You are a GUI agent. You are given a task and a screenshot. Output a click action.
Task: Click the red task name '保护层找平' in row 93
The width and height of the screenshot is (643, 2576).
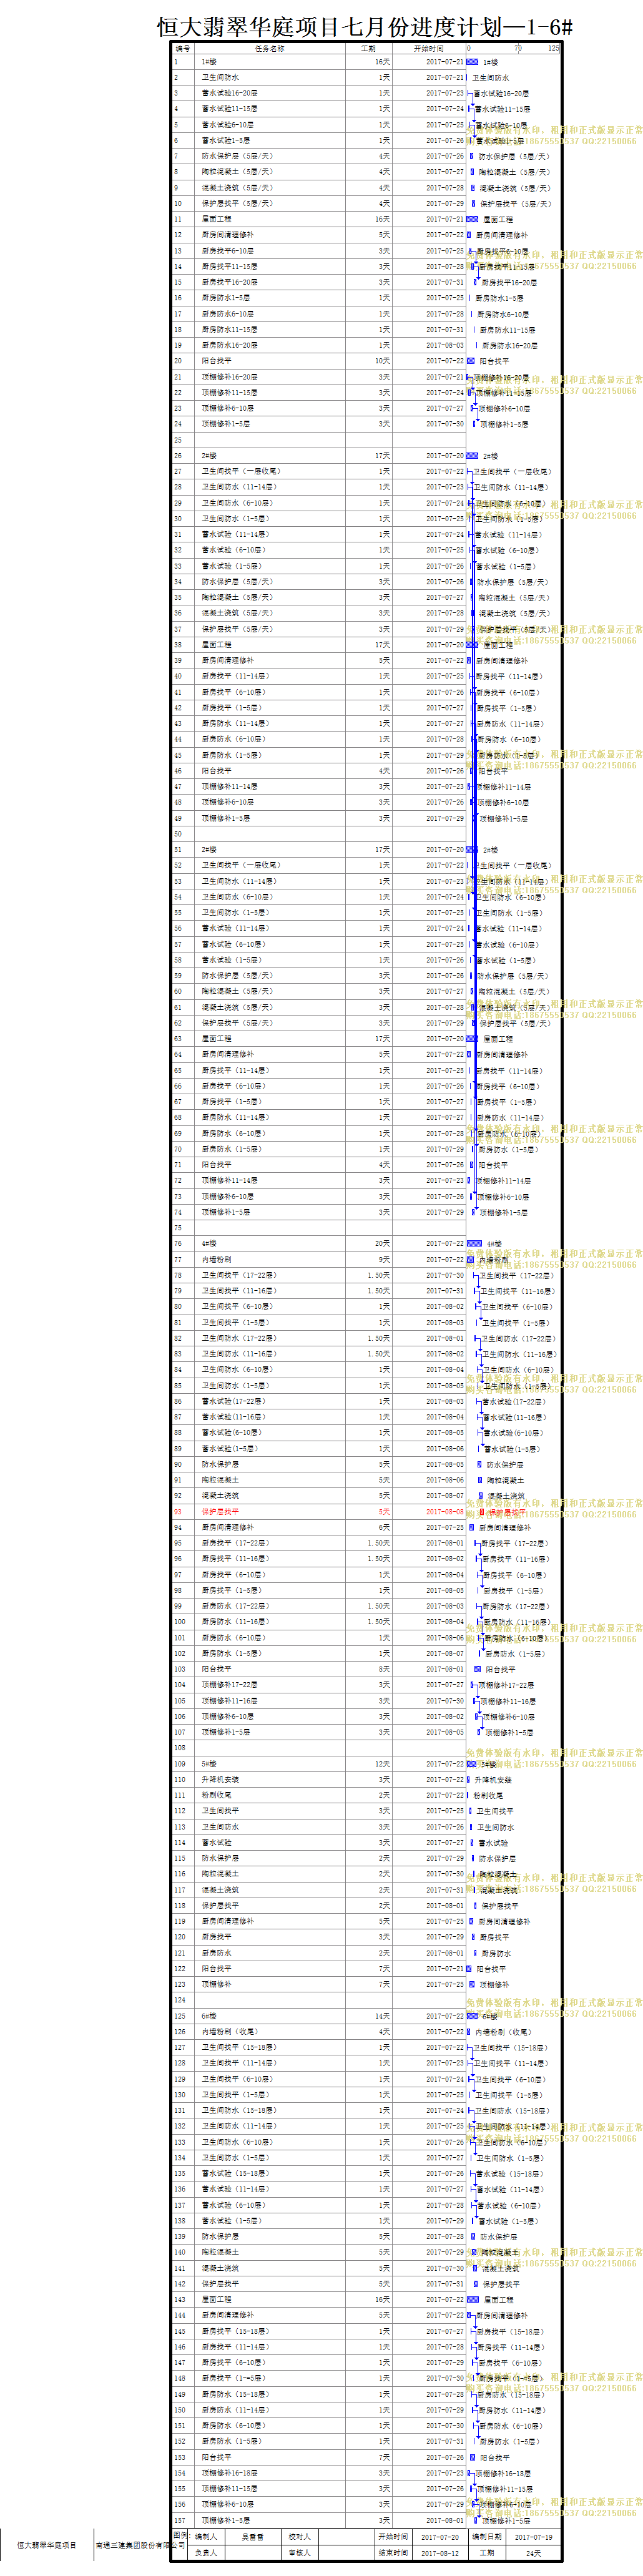(220, 1512)
